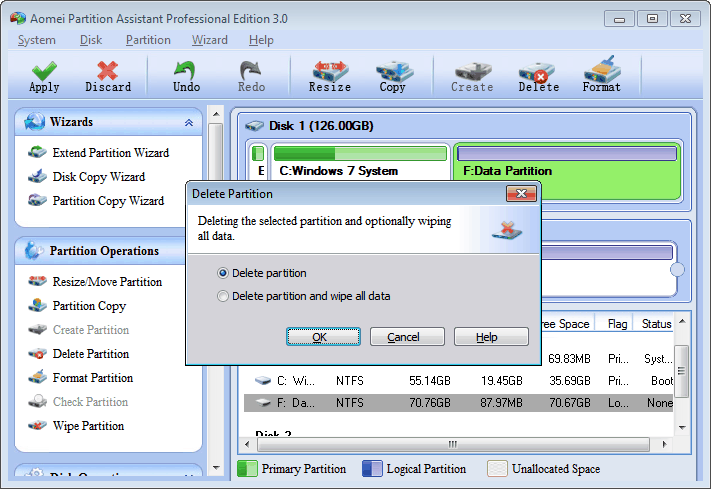The image size is (711, 489).
Task: Click the C: drive icon in the list
Action: click(x=263, y=381)
